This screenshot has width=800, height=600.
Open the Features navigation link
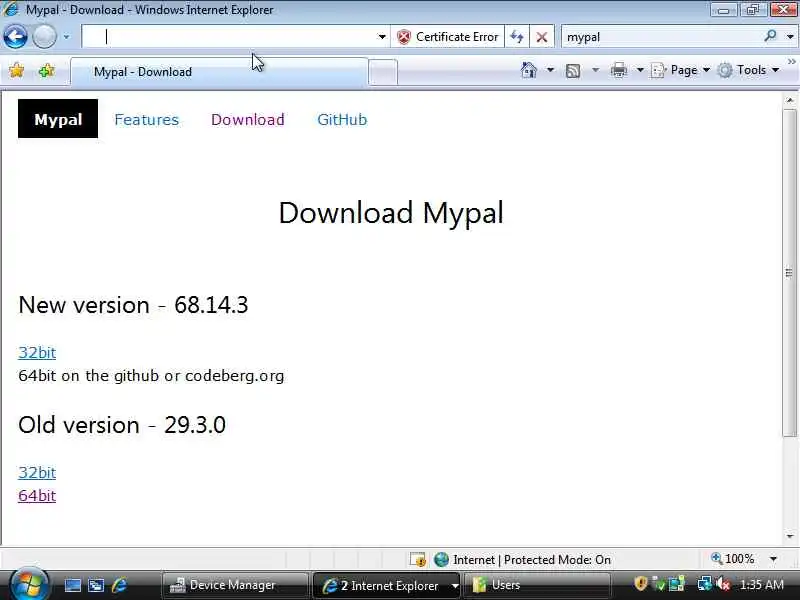tap(146, 119)
